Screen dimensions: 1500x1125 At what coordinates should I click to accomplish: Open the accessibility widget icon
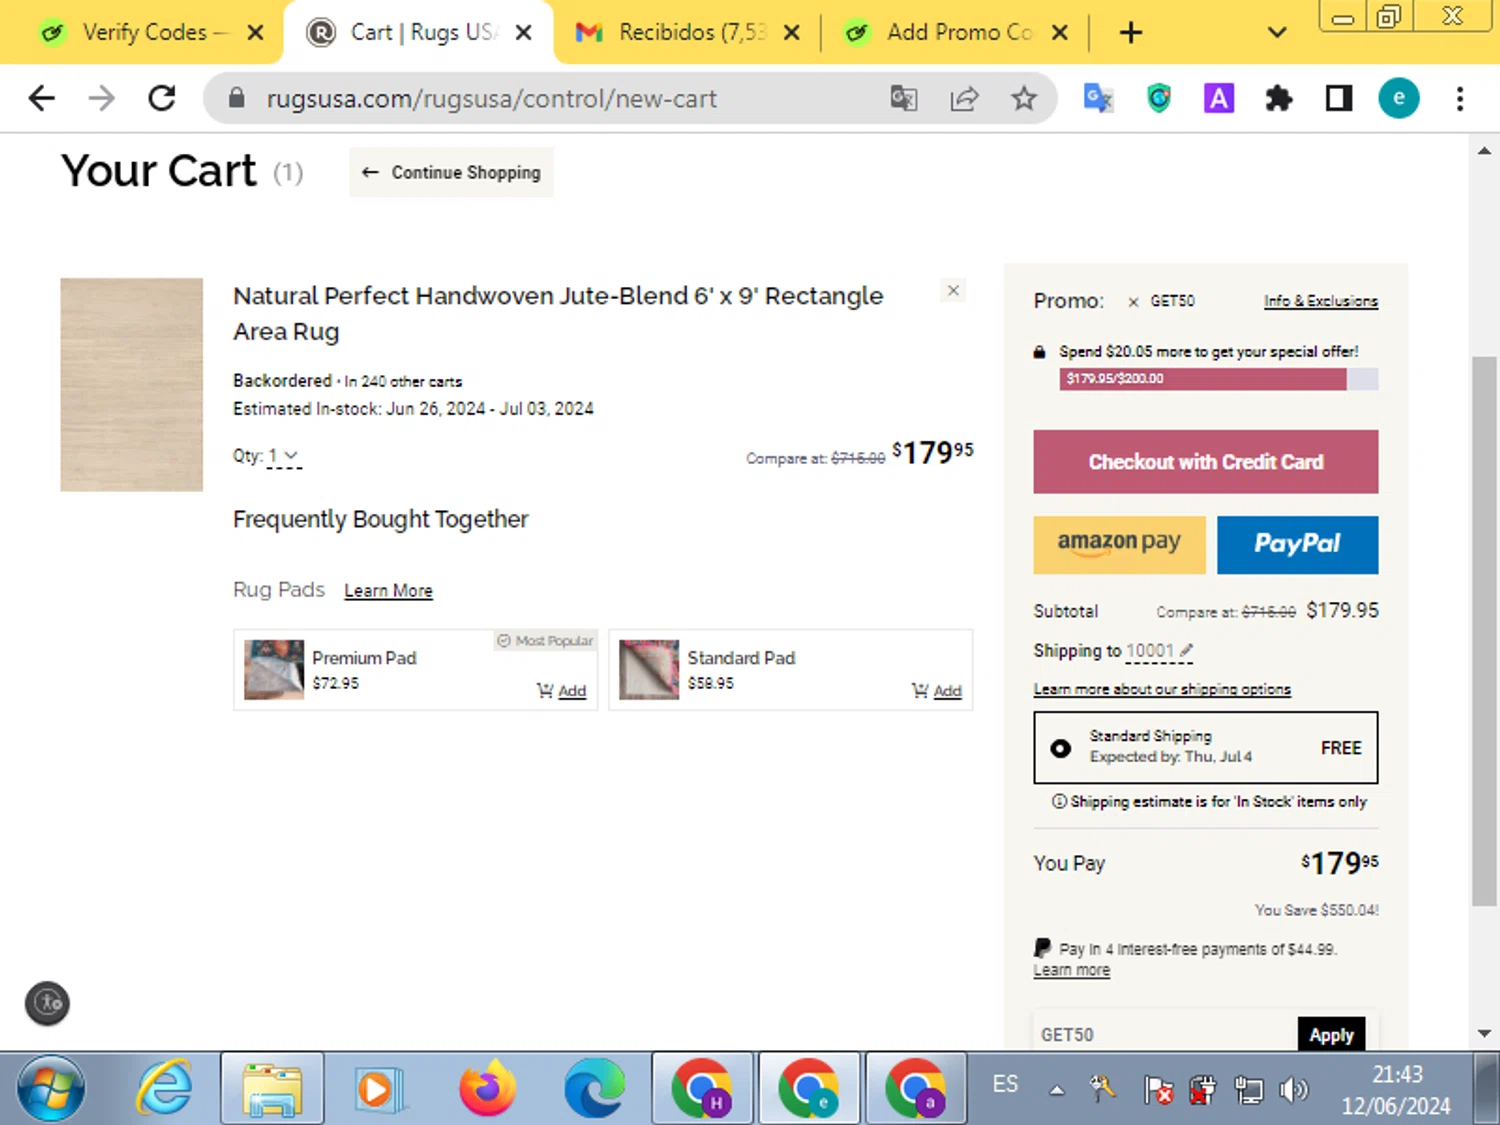click(47, 1003)
